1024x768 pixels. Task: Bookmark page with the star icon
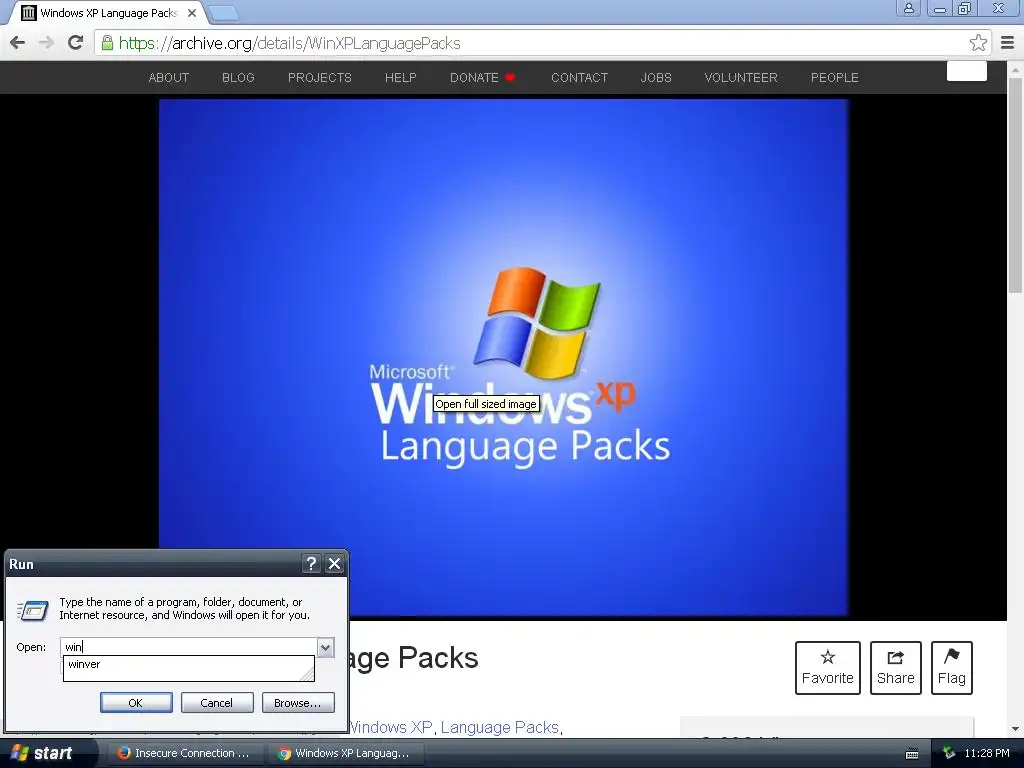pos(978,43)
